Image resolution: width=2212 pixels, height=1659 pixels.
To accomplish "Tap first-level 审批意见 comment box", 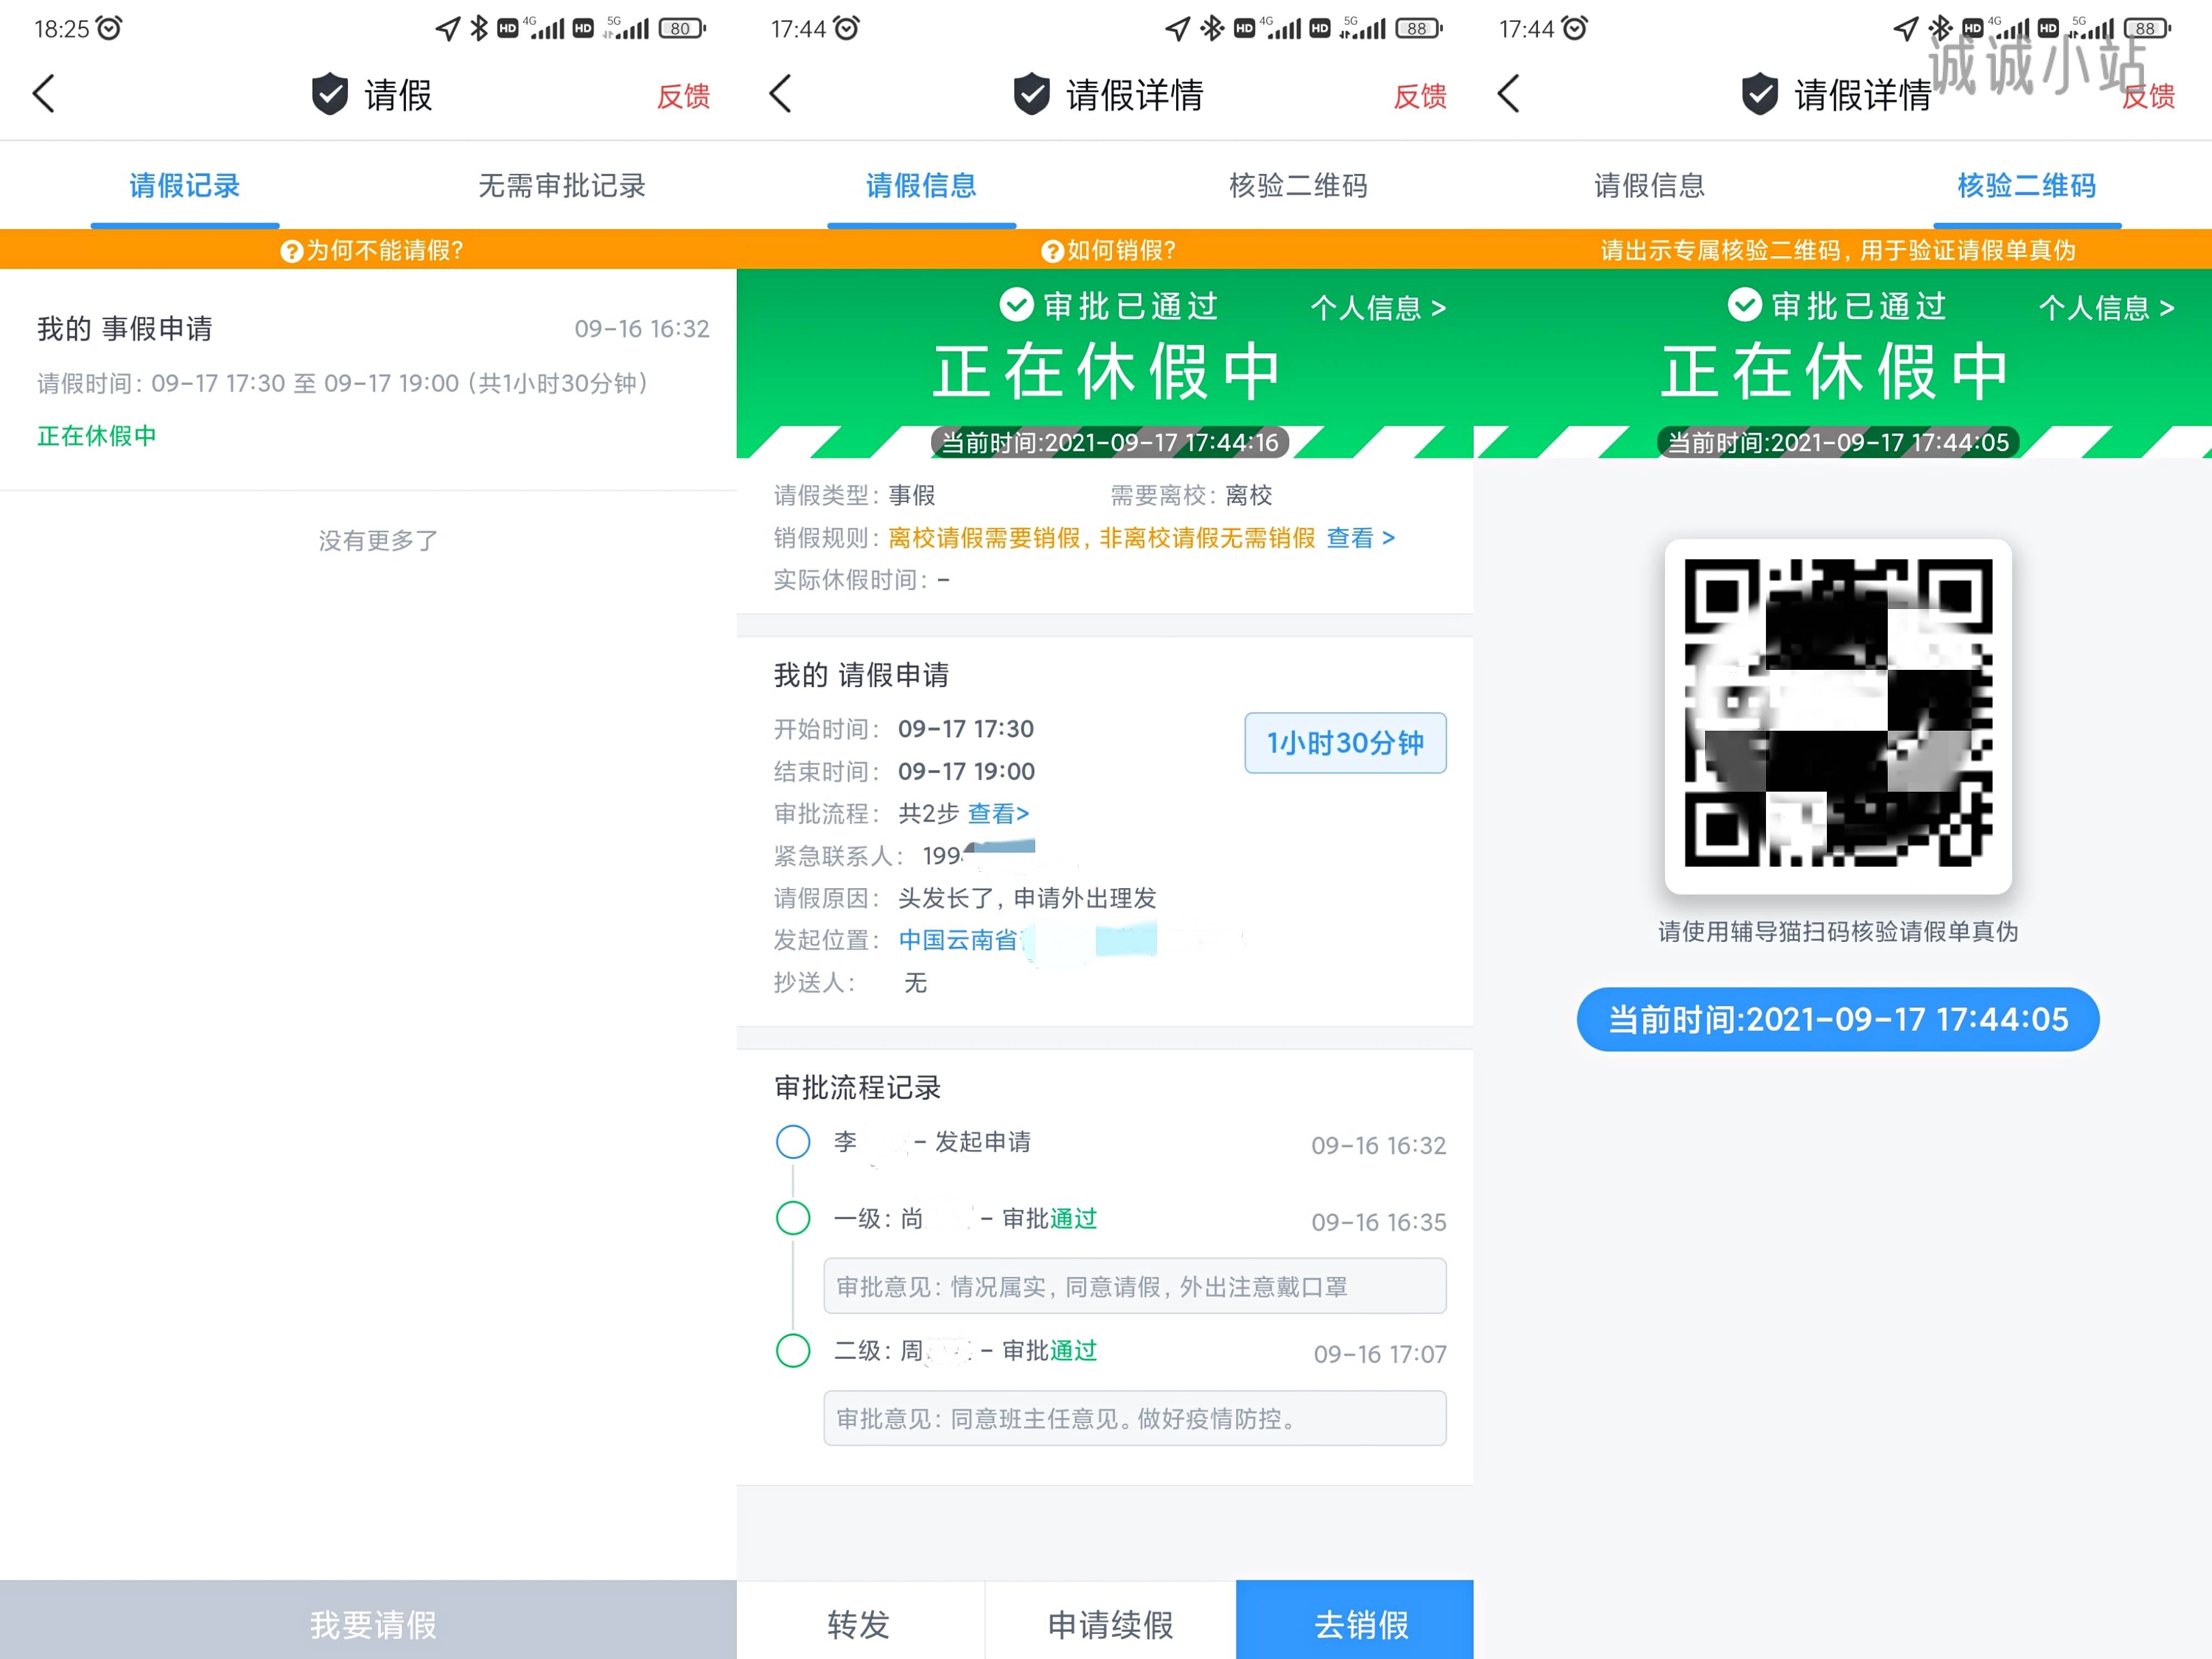I will pos(1135,1286).
